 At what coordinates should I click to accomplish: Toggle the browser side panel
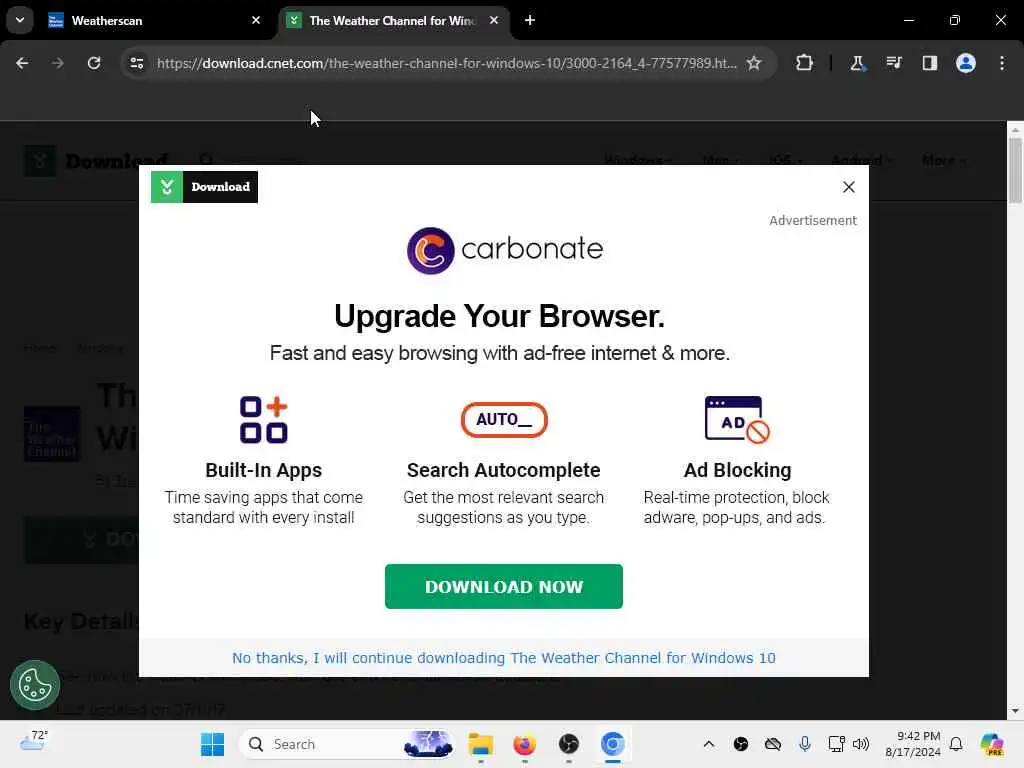(x=929, y=63)
